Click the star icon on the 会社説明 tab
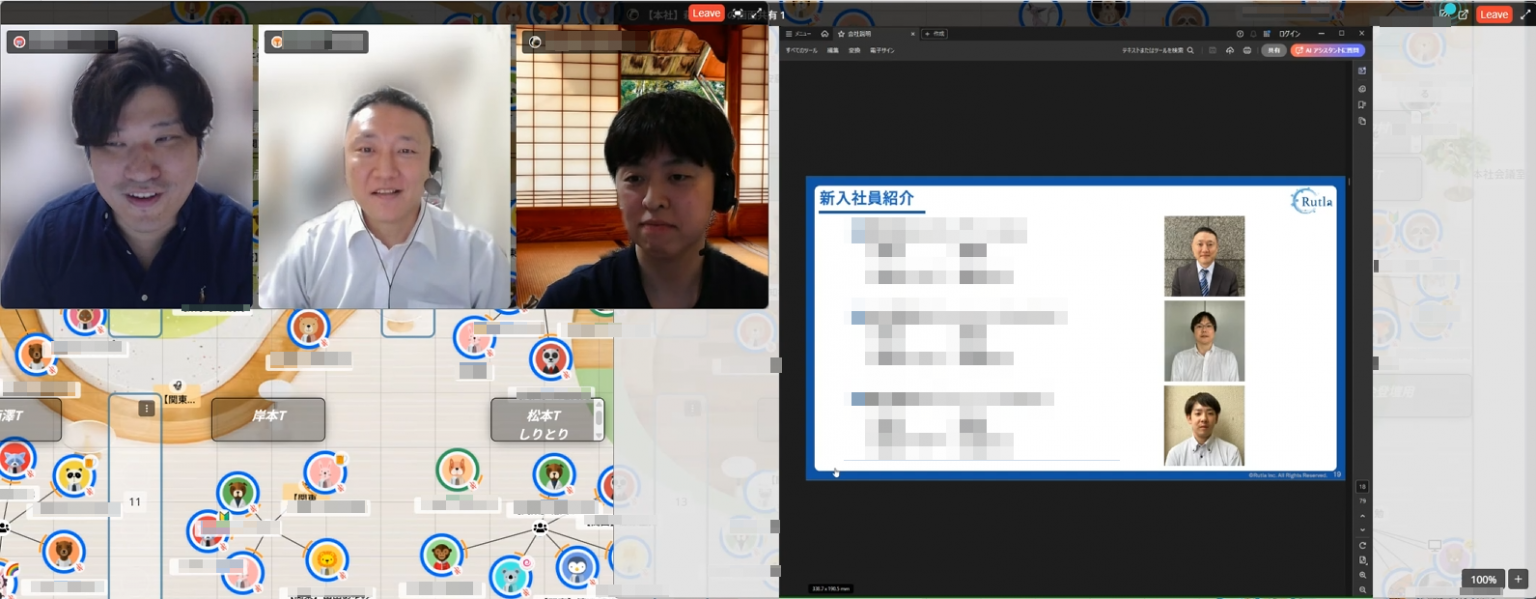The image size is (1536, 599). point(841,34)
